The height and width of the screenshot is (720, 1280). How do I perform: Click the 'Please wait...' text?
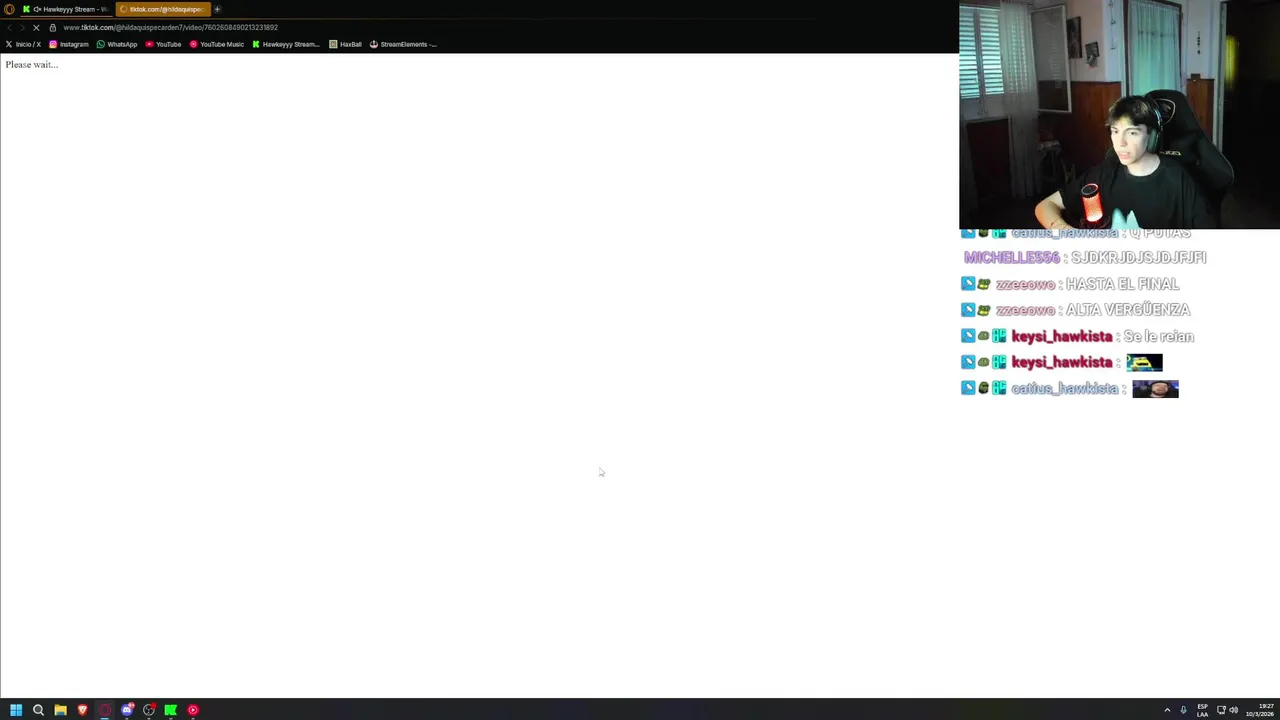point(32,64)
